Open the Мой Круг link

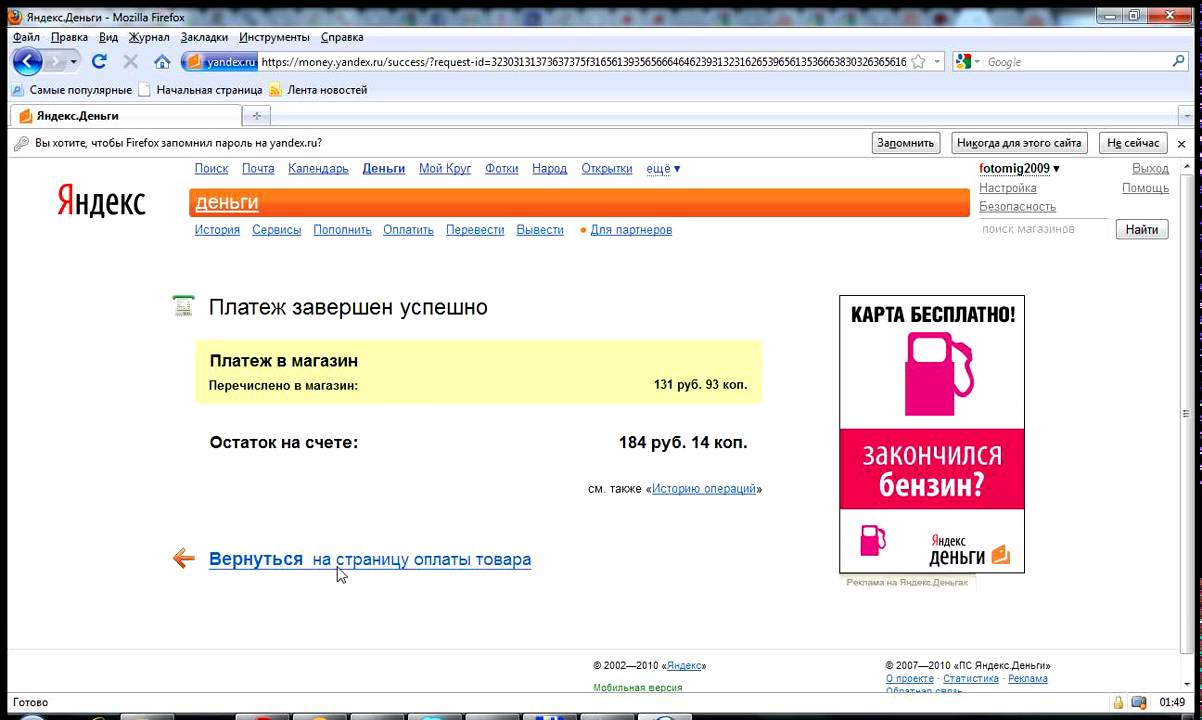pyautogui.click(x=445, y=169)
